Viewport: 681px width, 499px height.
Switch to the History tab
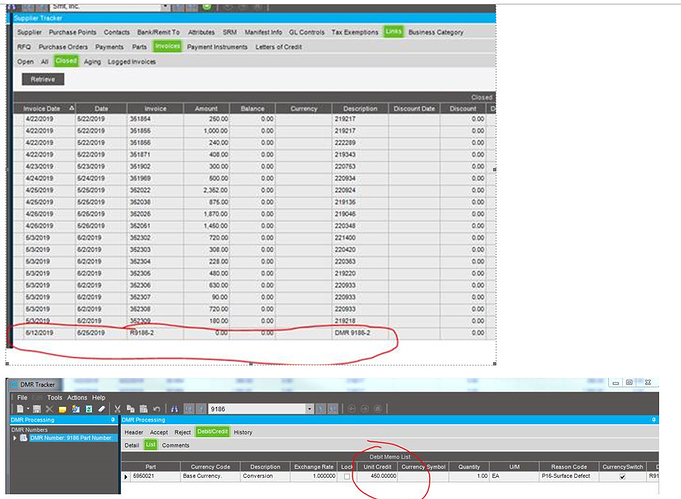243,432
